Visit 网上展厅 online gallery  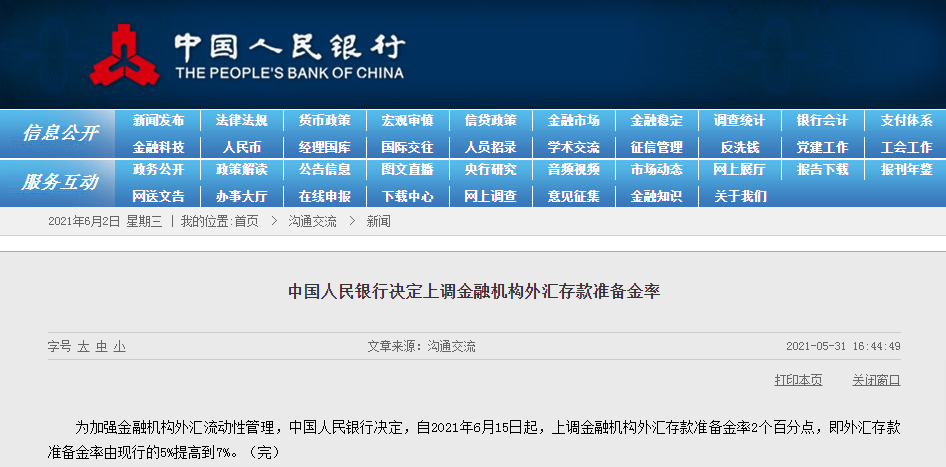tap(740, 170)
